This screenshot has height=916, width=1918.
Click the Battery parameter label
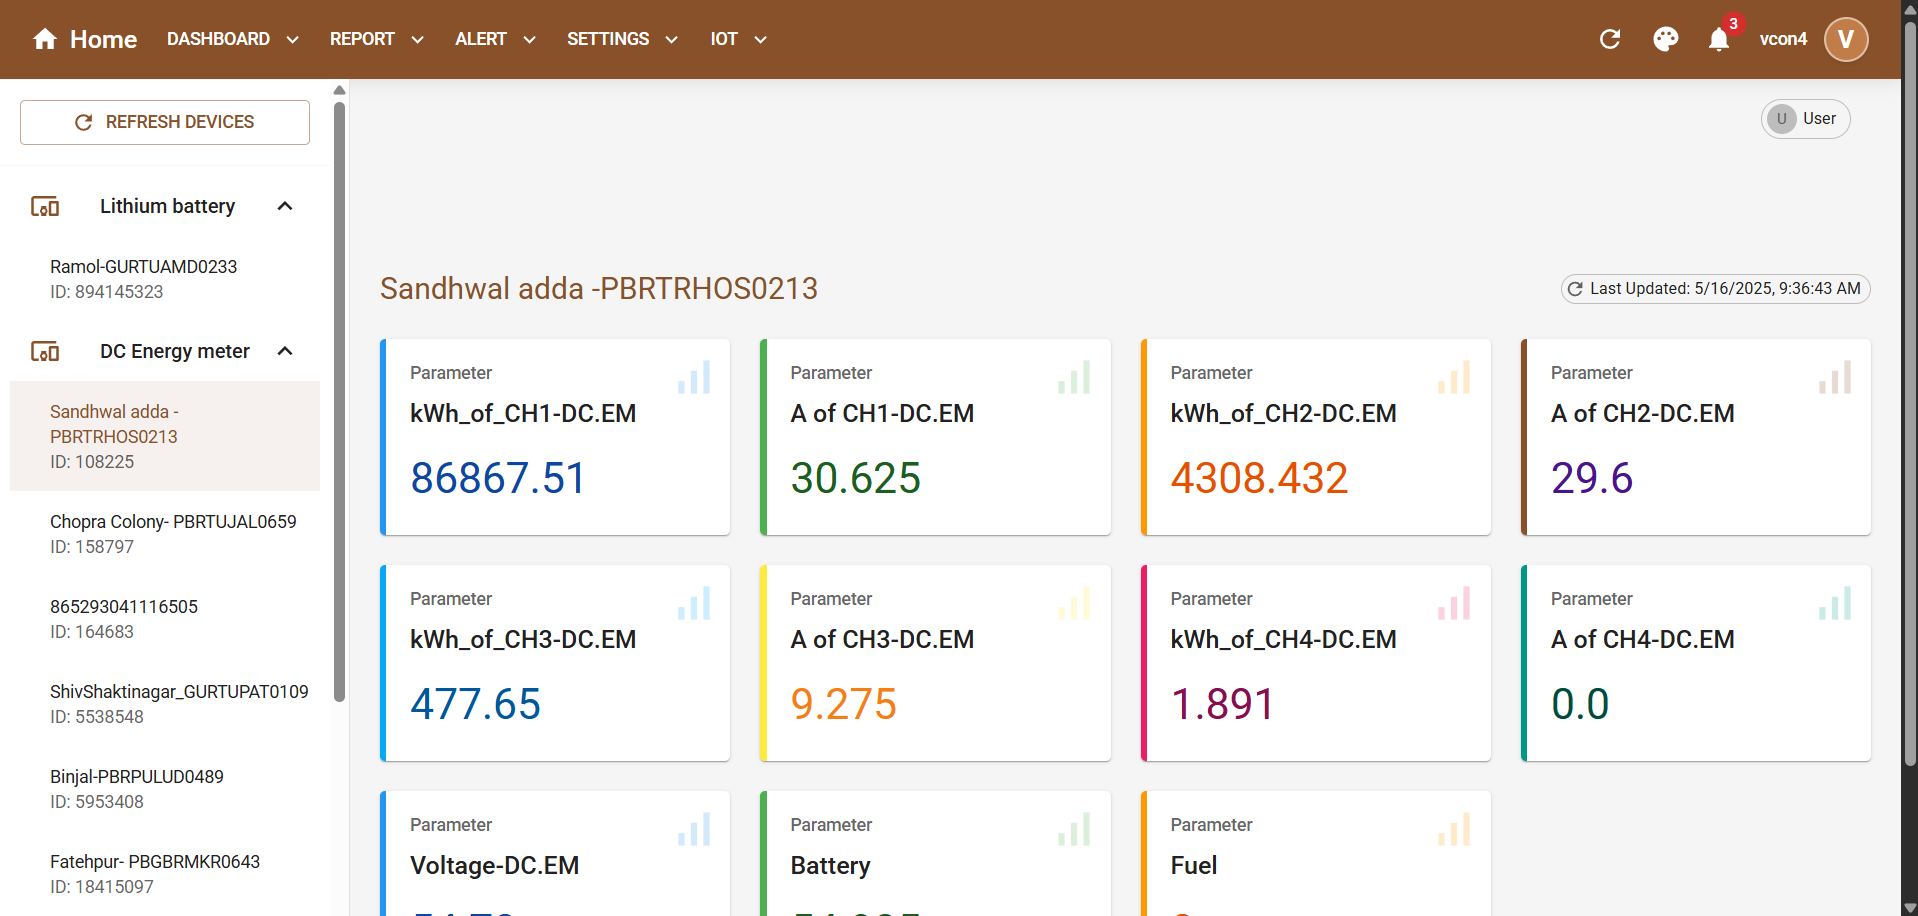pyautogui.click(x=830, y=866)
